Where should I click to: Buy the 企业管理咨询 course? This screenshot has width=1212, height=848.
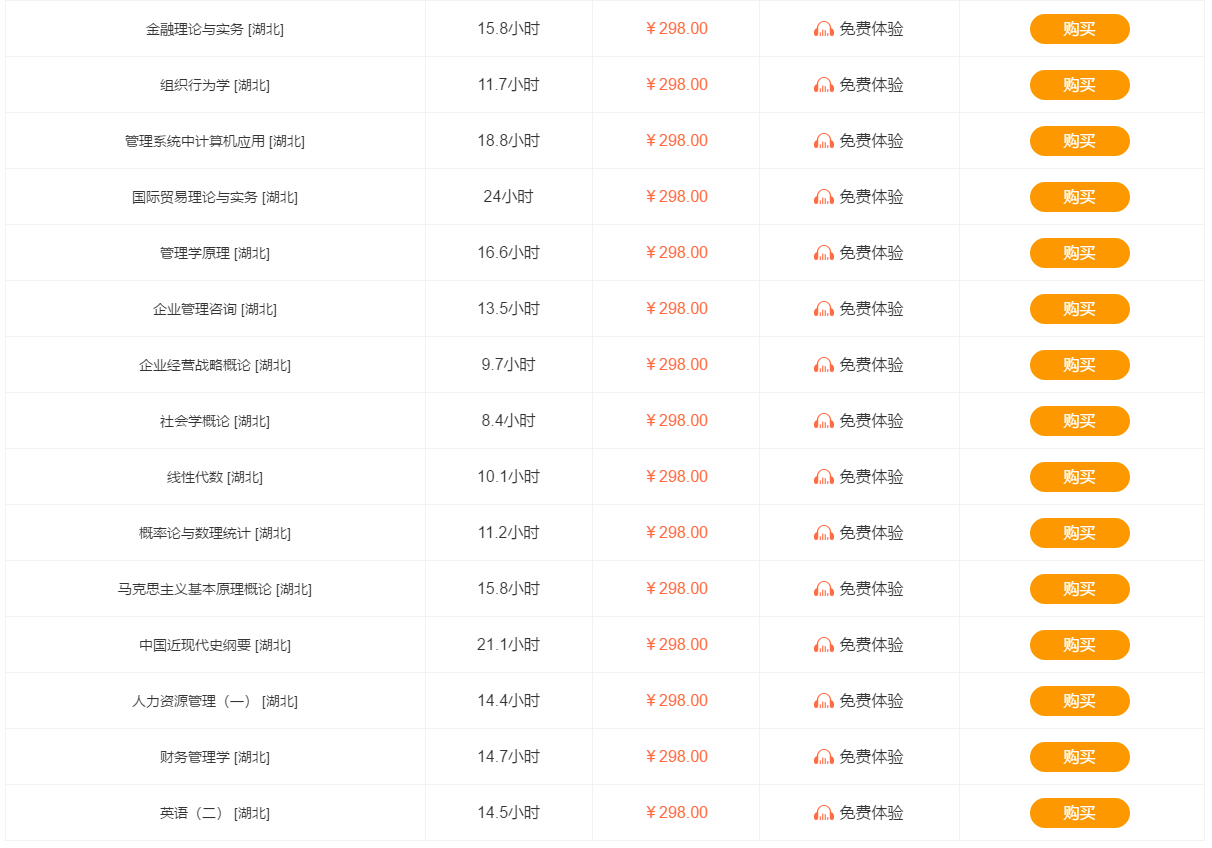click(x=1079, y=309)
